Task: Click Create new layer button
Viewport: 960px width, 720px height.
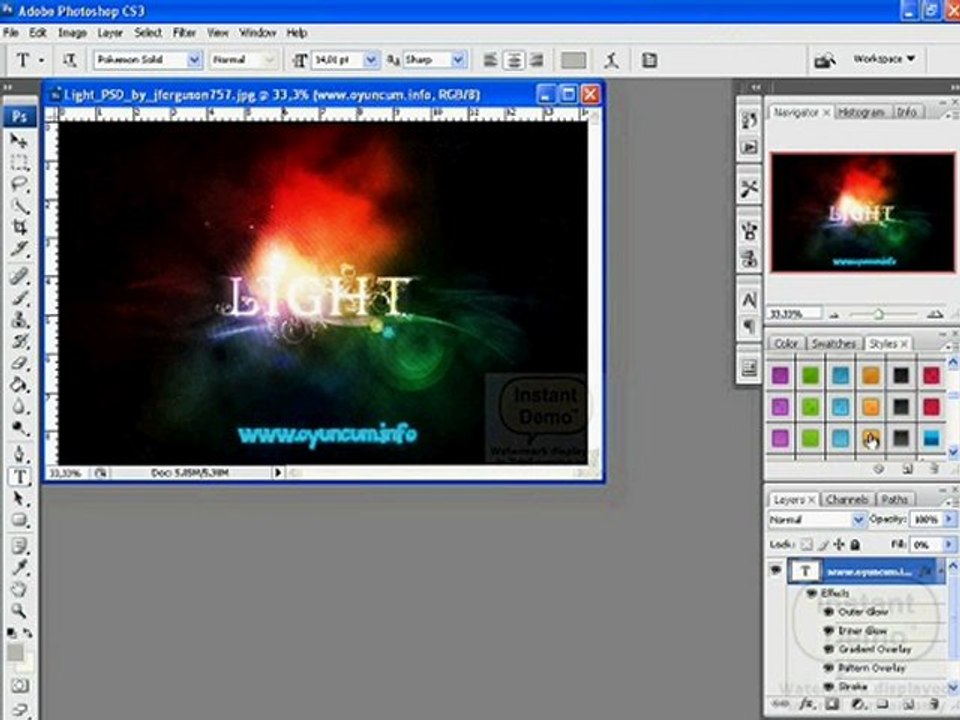Action: point(908,704)
